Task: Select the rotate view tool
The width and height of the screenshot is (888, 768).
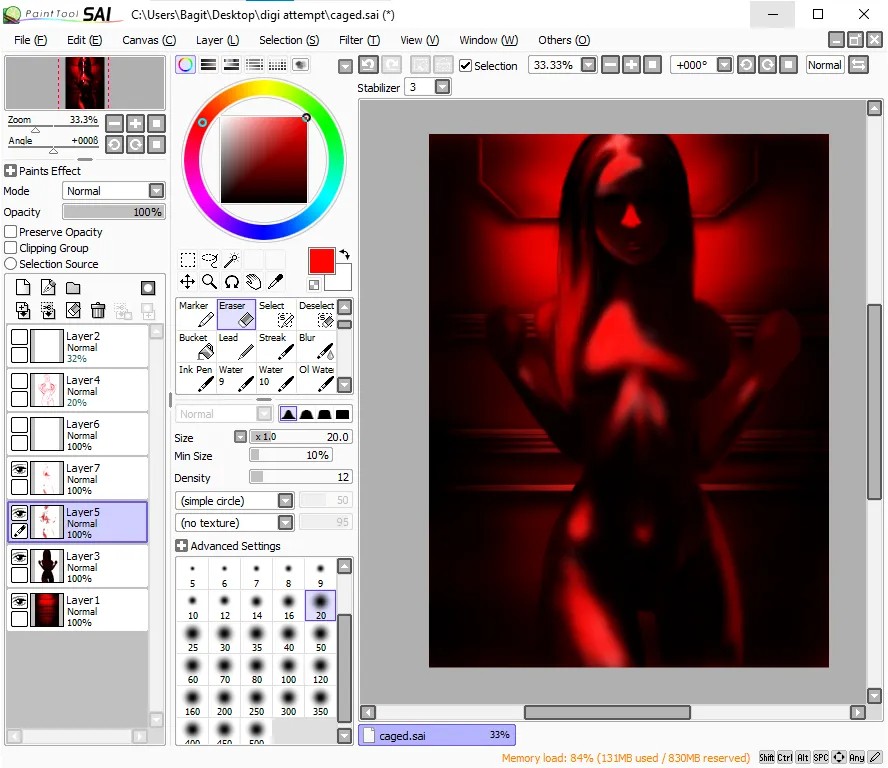Action: (x=231, y=281)
